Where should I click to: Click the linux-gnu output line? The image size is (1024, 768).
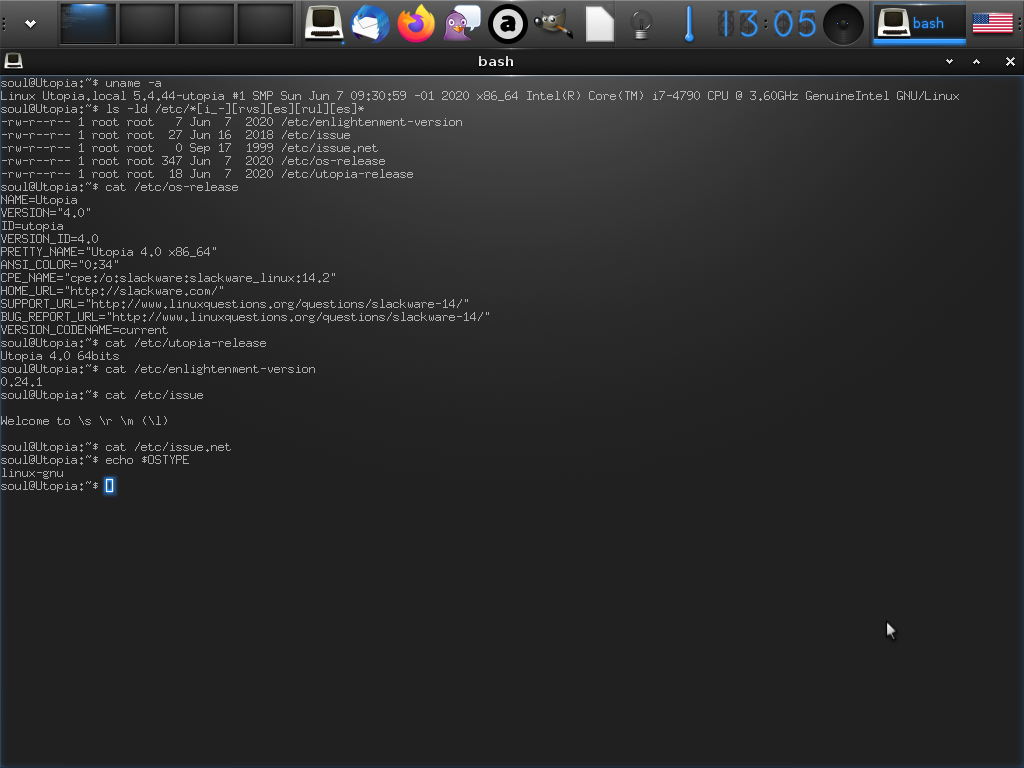[32, 473]
